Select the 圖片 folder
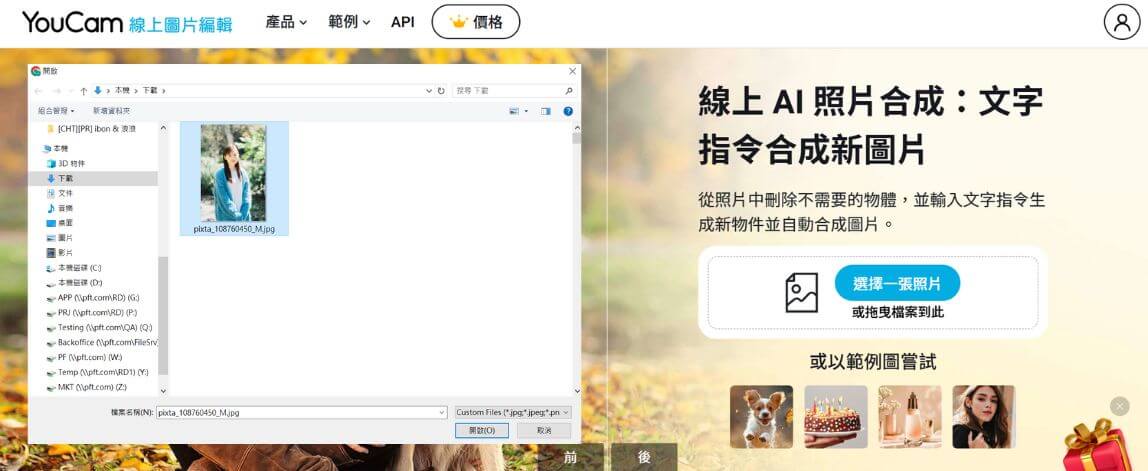 point(60,238)
